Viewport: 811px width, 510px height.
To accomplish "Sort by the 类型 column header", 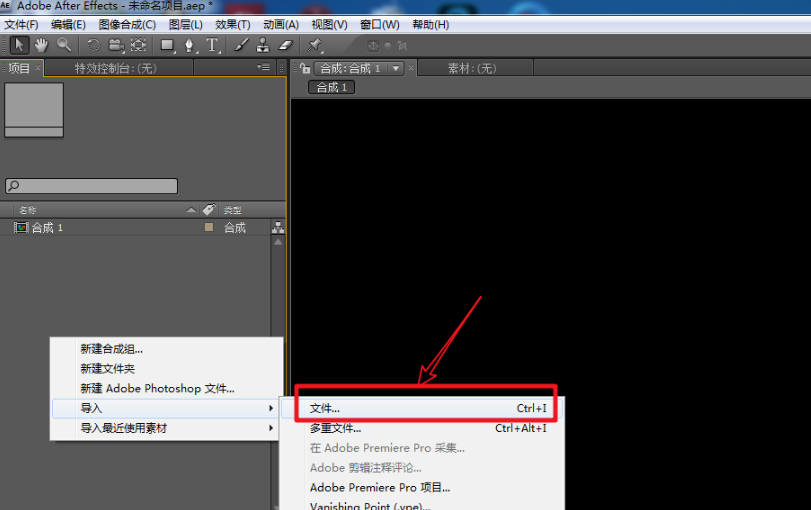I will pyautogui.click(x=232, y=210).
